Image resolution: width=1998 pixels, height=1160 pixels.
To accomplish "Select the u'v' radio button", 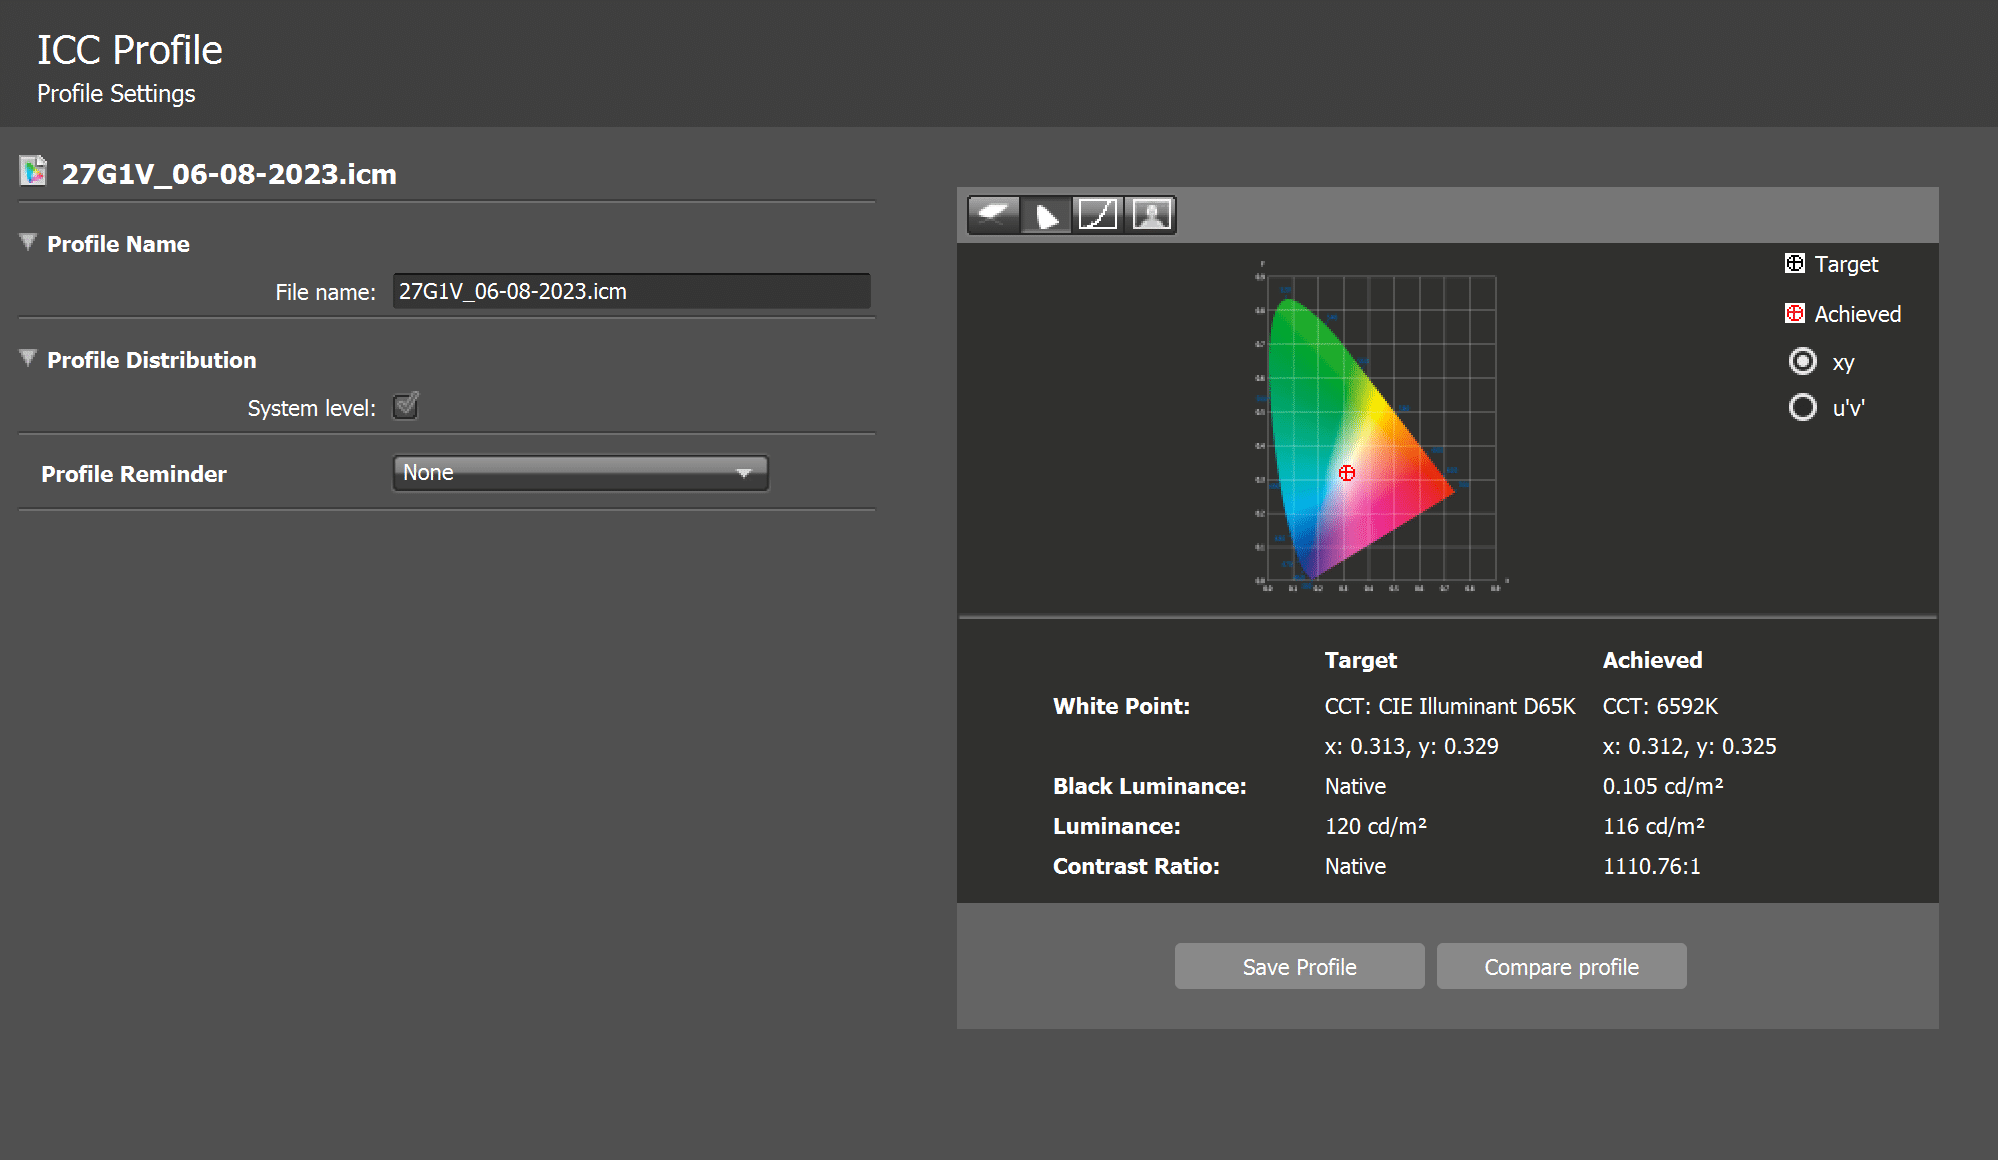I will coord(1802,407).
